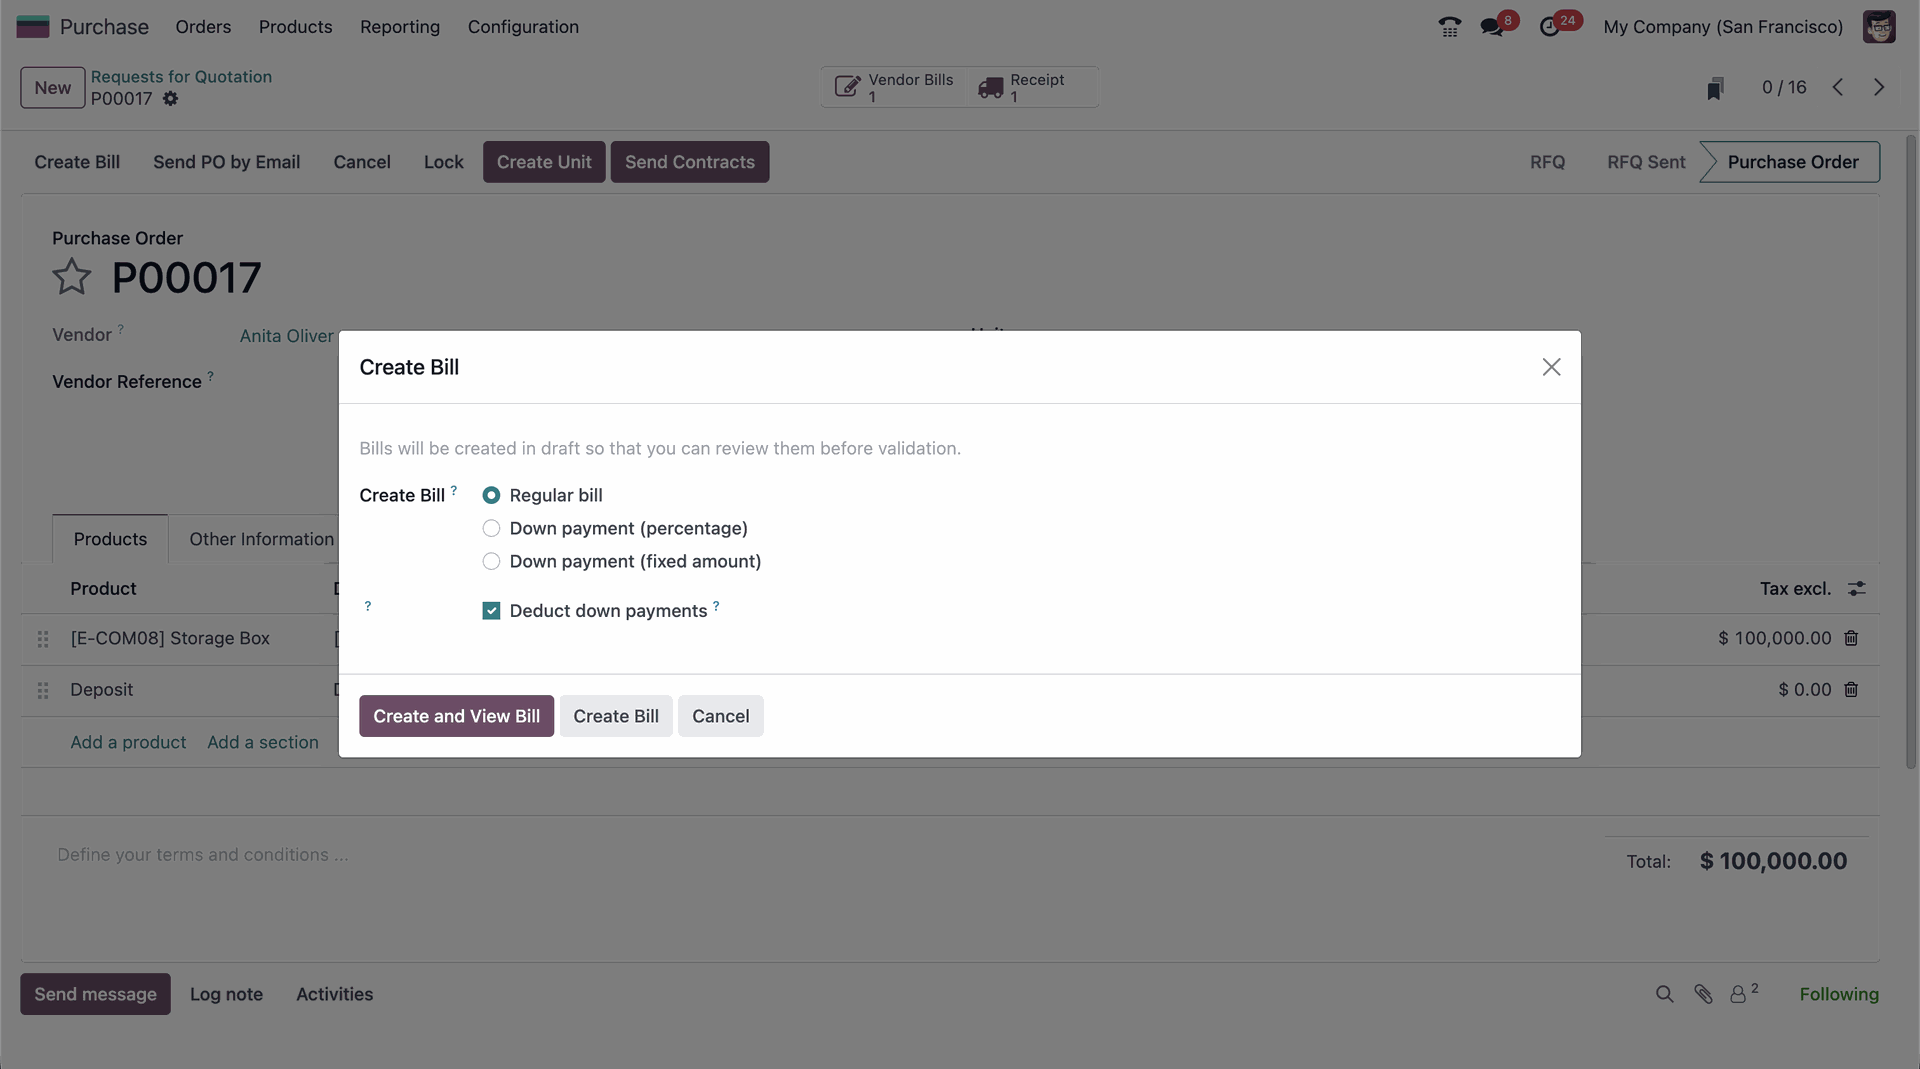This screenshot has width=1920, height=1069.
Task: Select the Regular bill radio option
Action: (x=491, y=495)
